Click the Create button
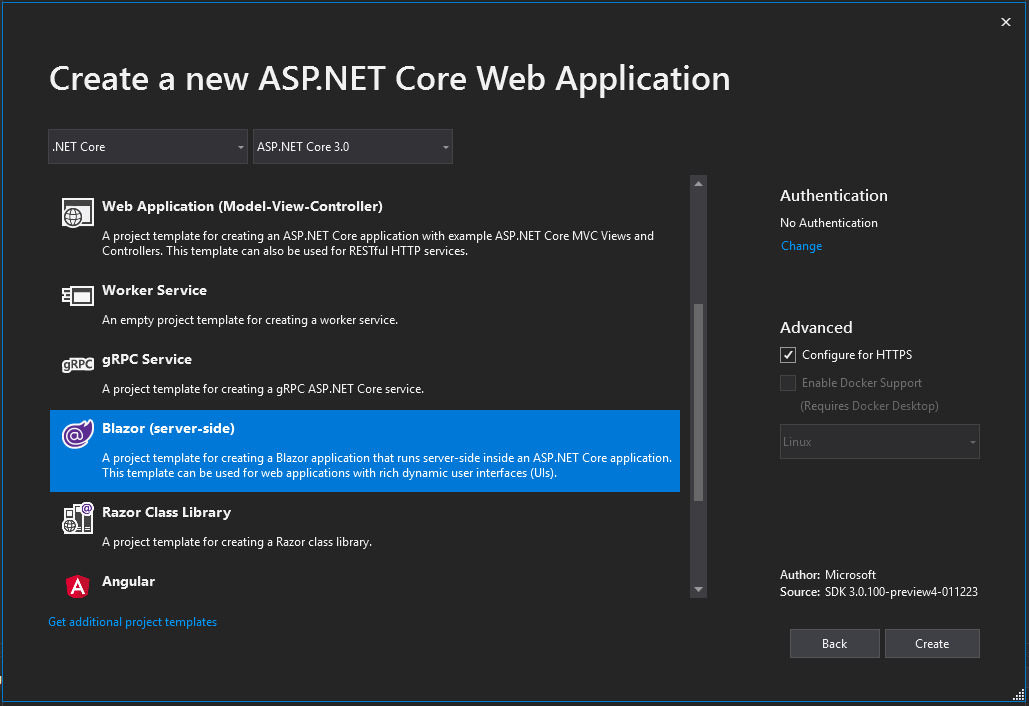The height and width of the screenshot is (706, 1029). (932, 644)
